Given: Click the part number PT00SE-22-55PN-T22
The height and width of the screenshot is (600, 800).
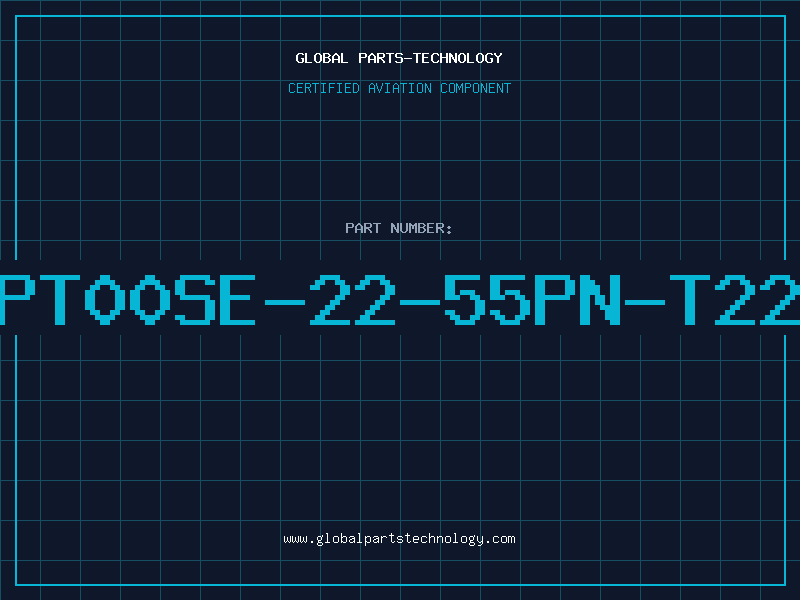Looking at the screenshot, I should pyautogui.click(x=400, y=299).
